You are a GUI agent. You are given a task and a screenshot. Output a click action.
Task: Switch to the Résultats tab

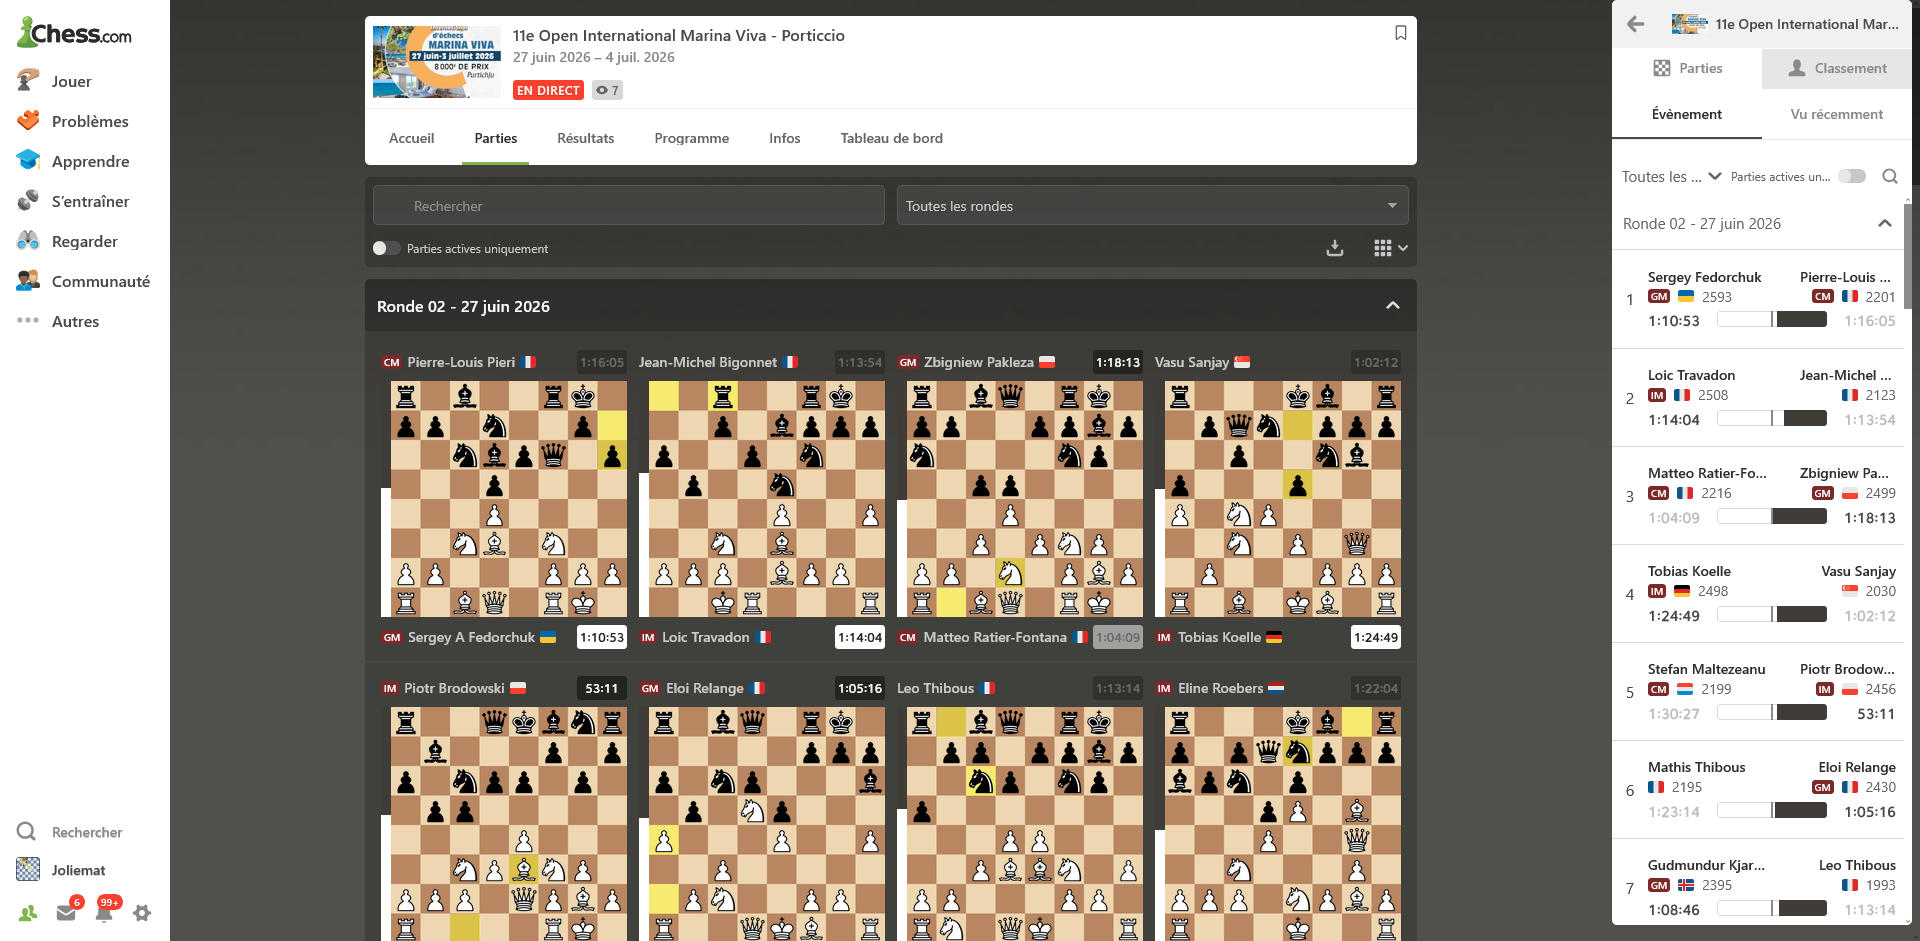[586, 138]
